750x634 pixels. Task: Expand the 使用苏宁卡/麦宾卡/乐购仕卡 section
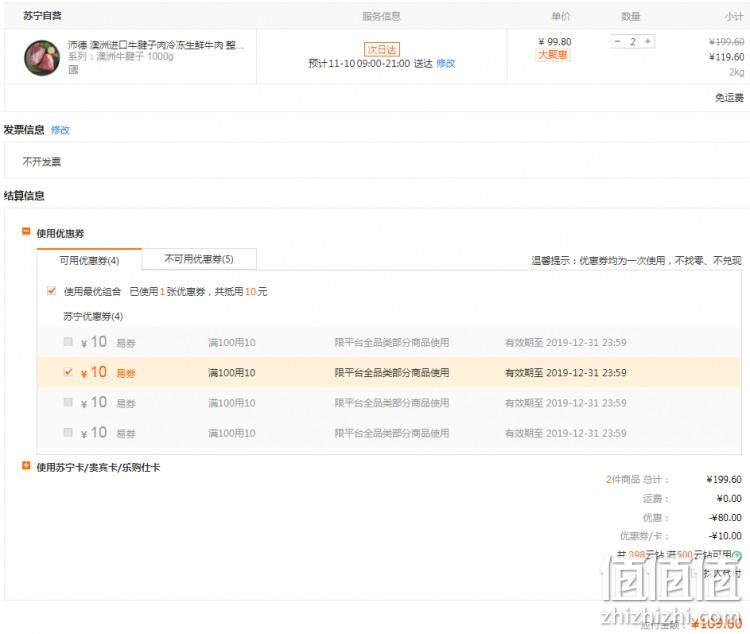[26, 466]
